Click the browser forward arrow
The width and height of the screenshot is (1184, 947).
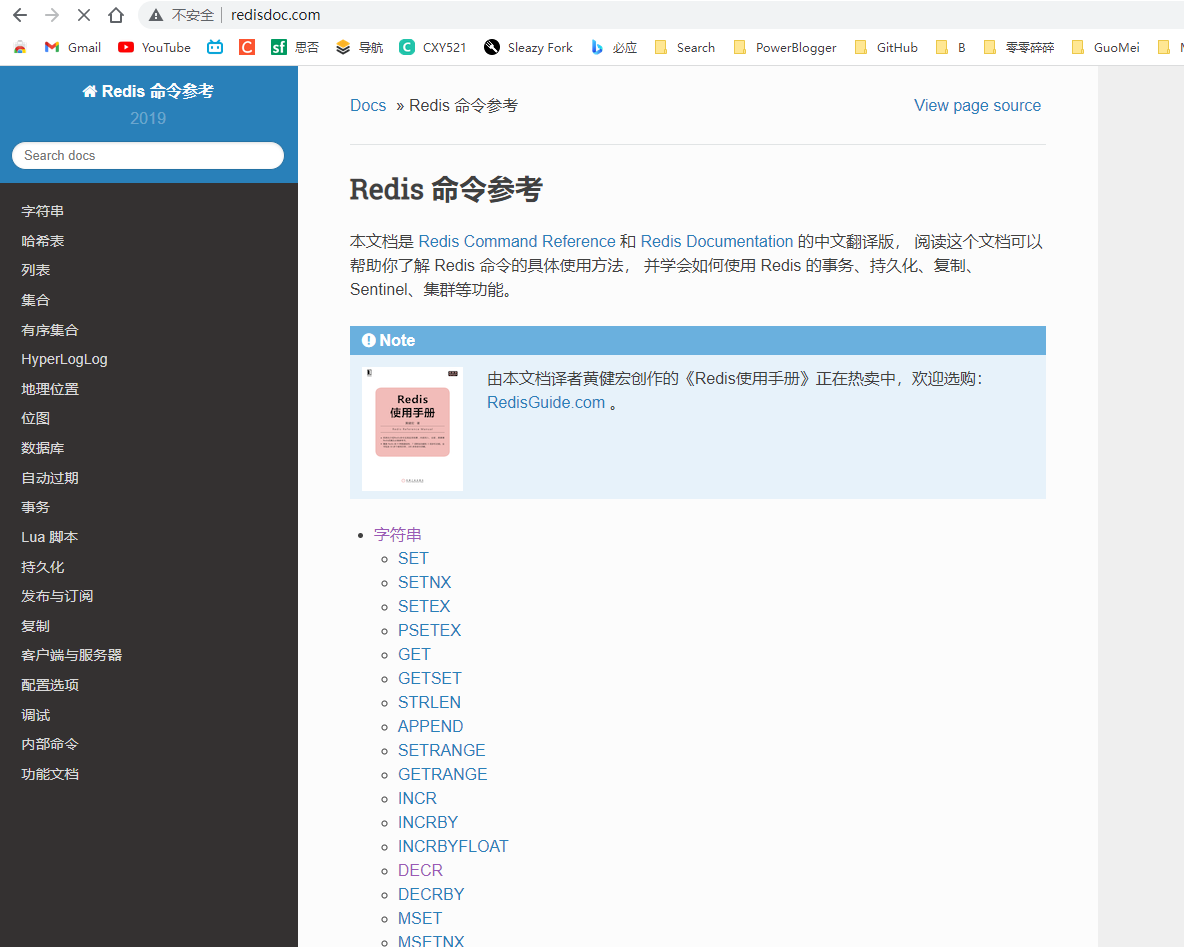[x=52, y=15]
